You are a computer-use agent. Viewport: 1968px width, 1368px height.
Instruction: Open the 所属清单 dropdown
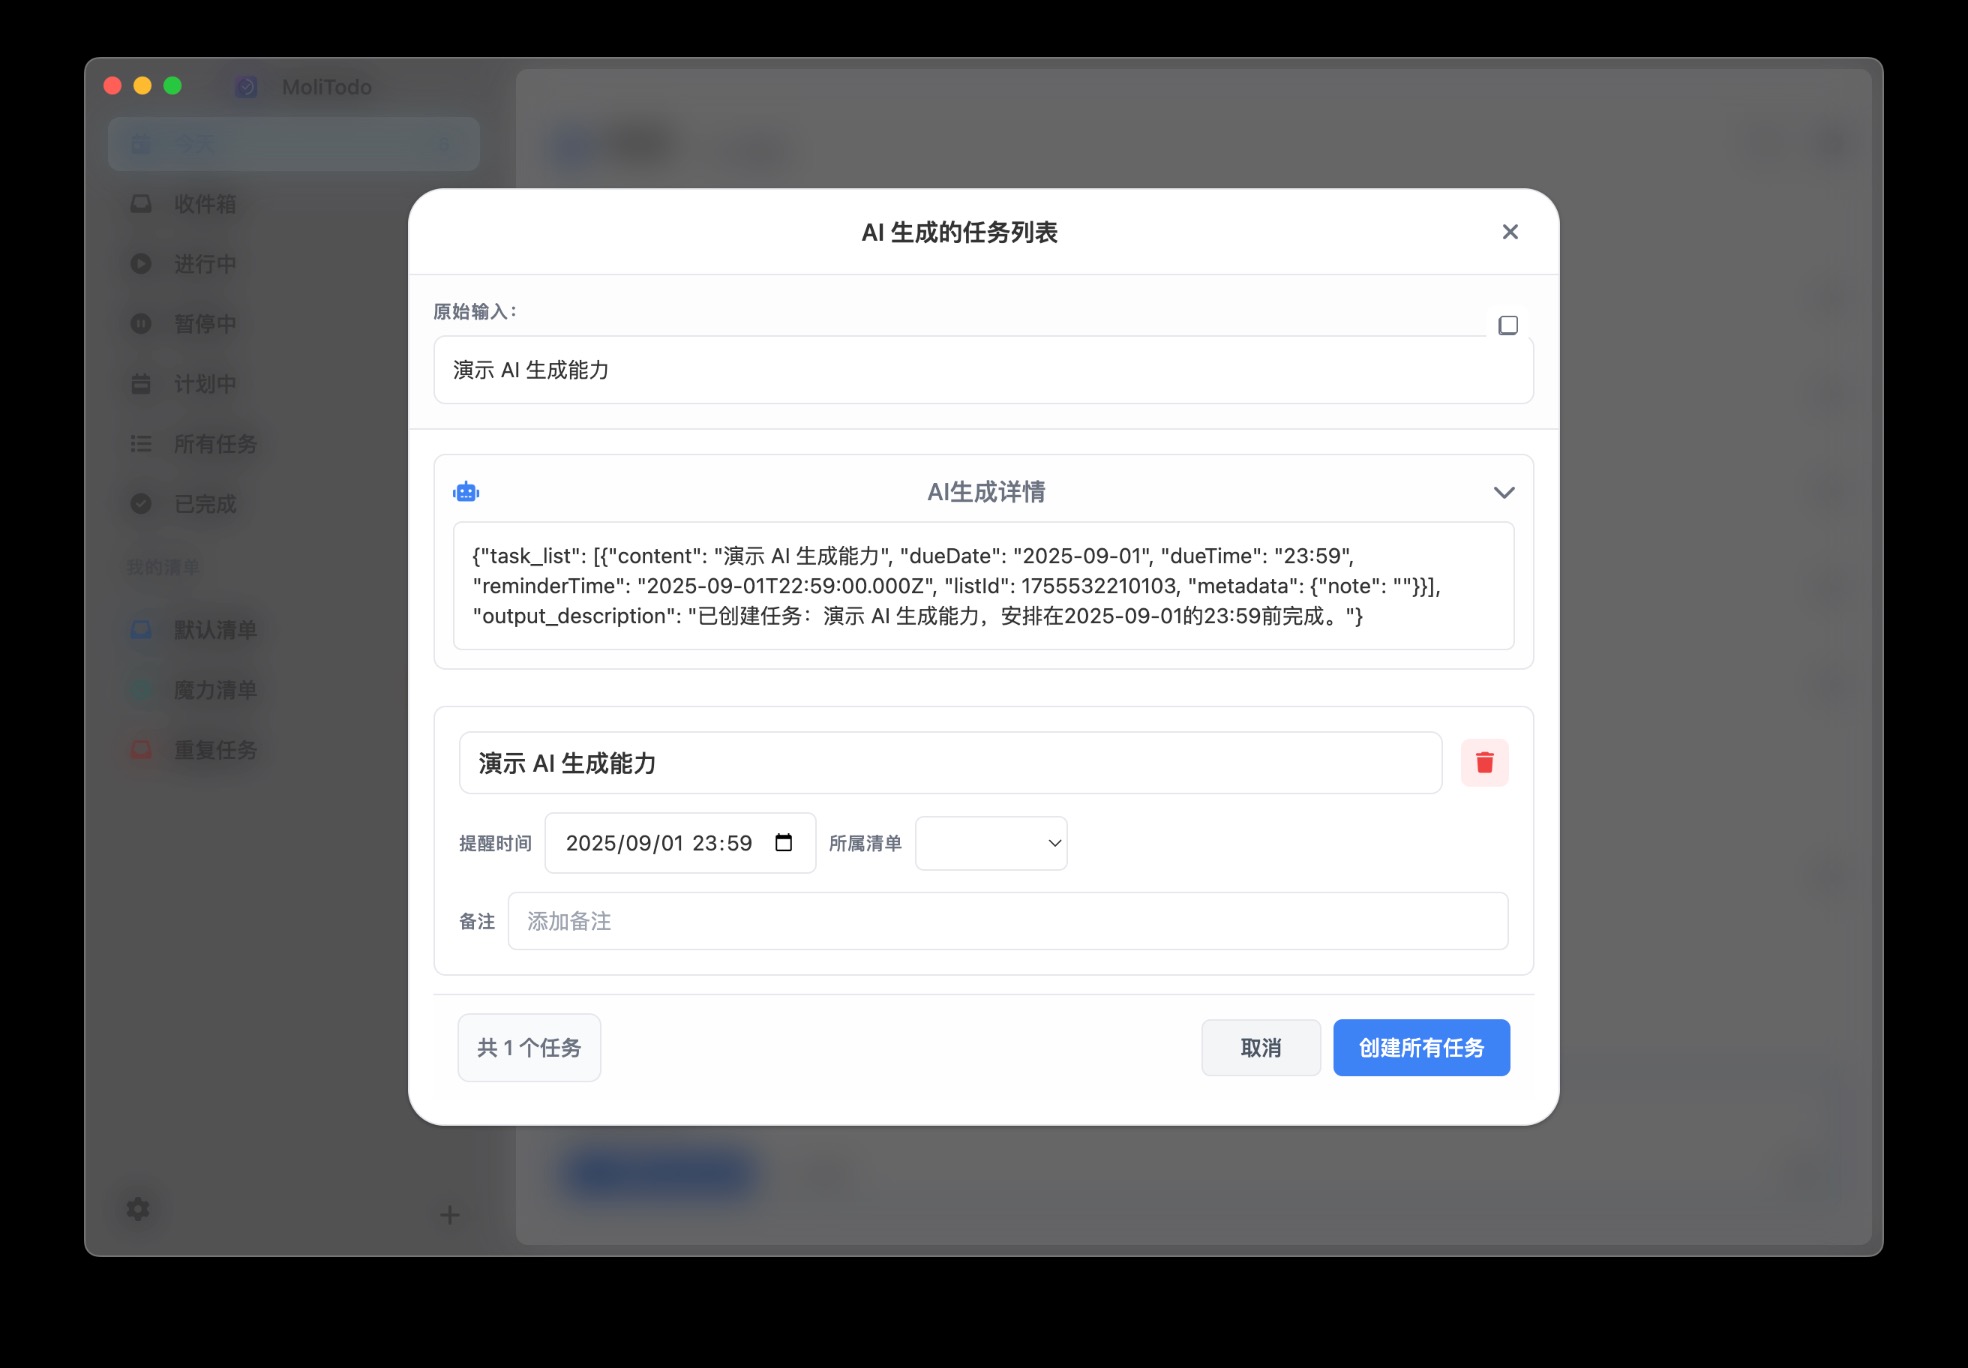pos(991,843)
